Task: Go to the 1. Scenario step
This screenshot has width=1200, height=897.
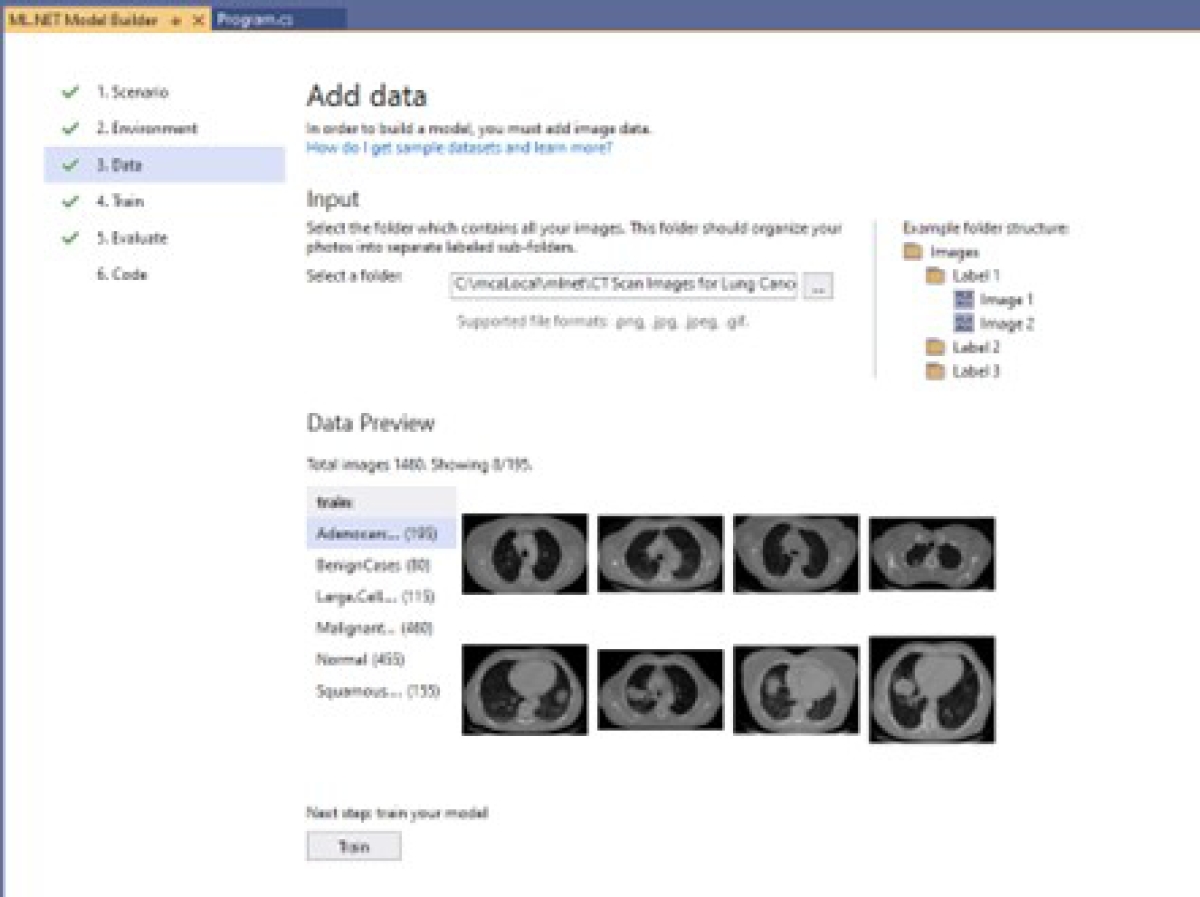Action: [132, 92]
